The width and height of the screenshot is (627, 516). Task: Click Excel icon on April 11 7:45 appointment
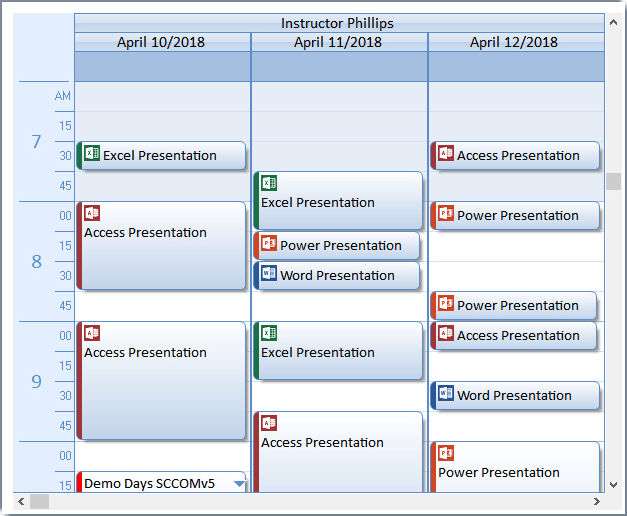pos(269,183)
